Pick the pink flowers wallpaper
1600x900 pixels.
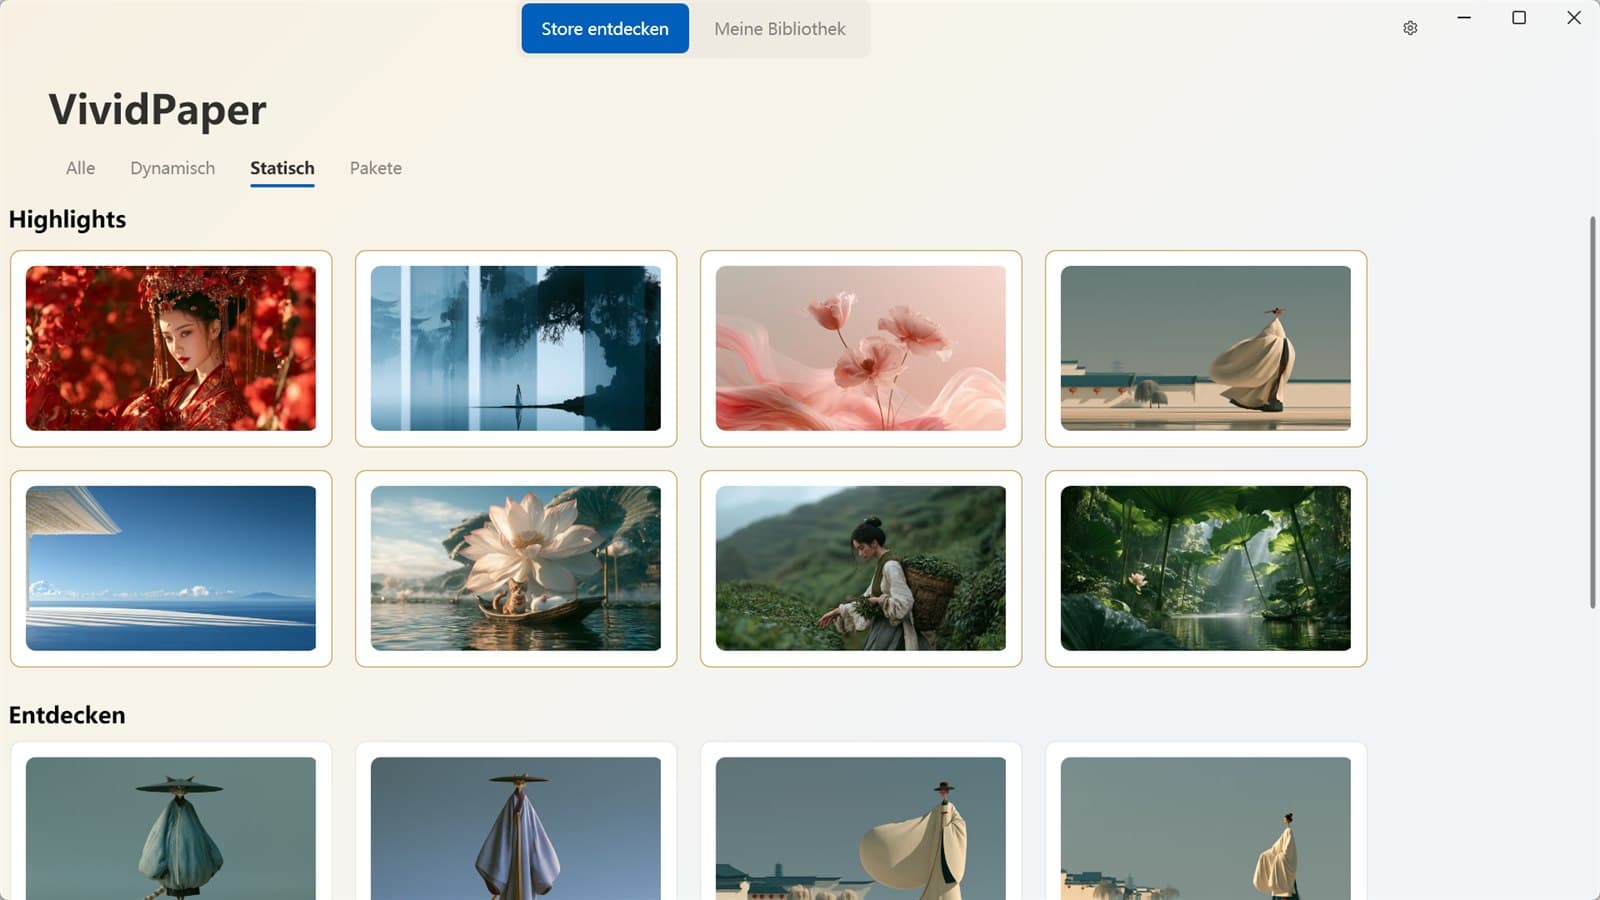(x=861, y=348)
